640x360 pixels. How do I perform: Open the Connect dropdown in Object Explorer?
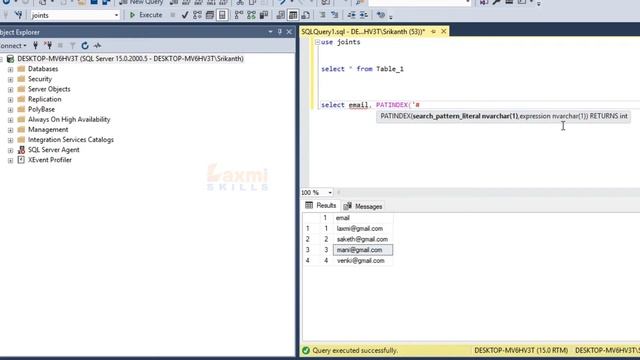click(13, 46)
